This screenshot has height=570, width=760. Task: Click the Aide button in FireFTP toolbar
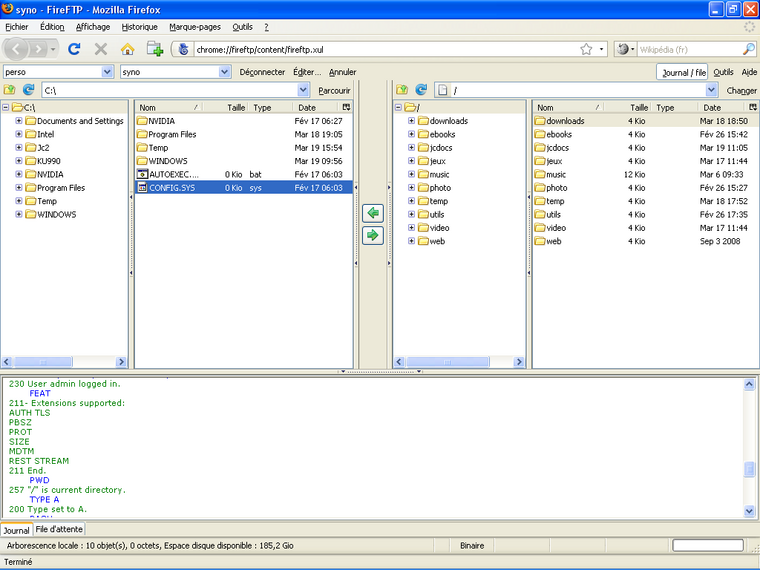(749, 72)
